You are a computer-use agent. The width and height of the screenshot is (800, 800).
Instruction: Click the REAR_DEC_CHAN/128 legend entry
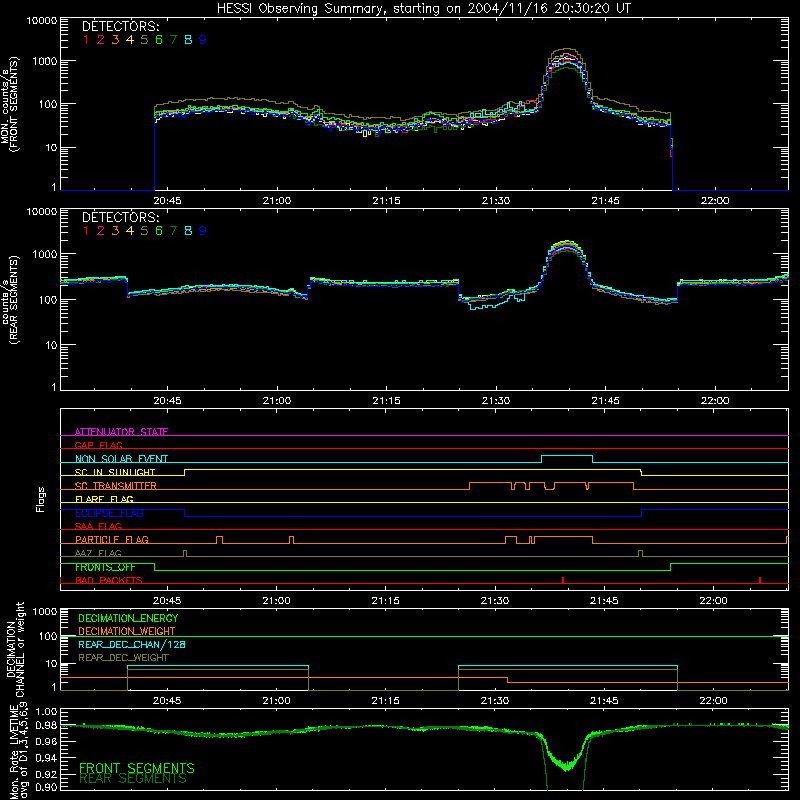(x=132, y=644)
